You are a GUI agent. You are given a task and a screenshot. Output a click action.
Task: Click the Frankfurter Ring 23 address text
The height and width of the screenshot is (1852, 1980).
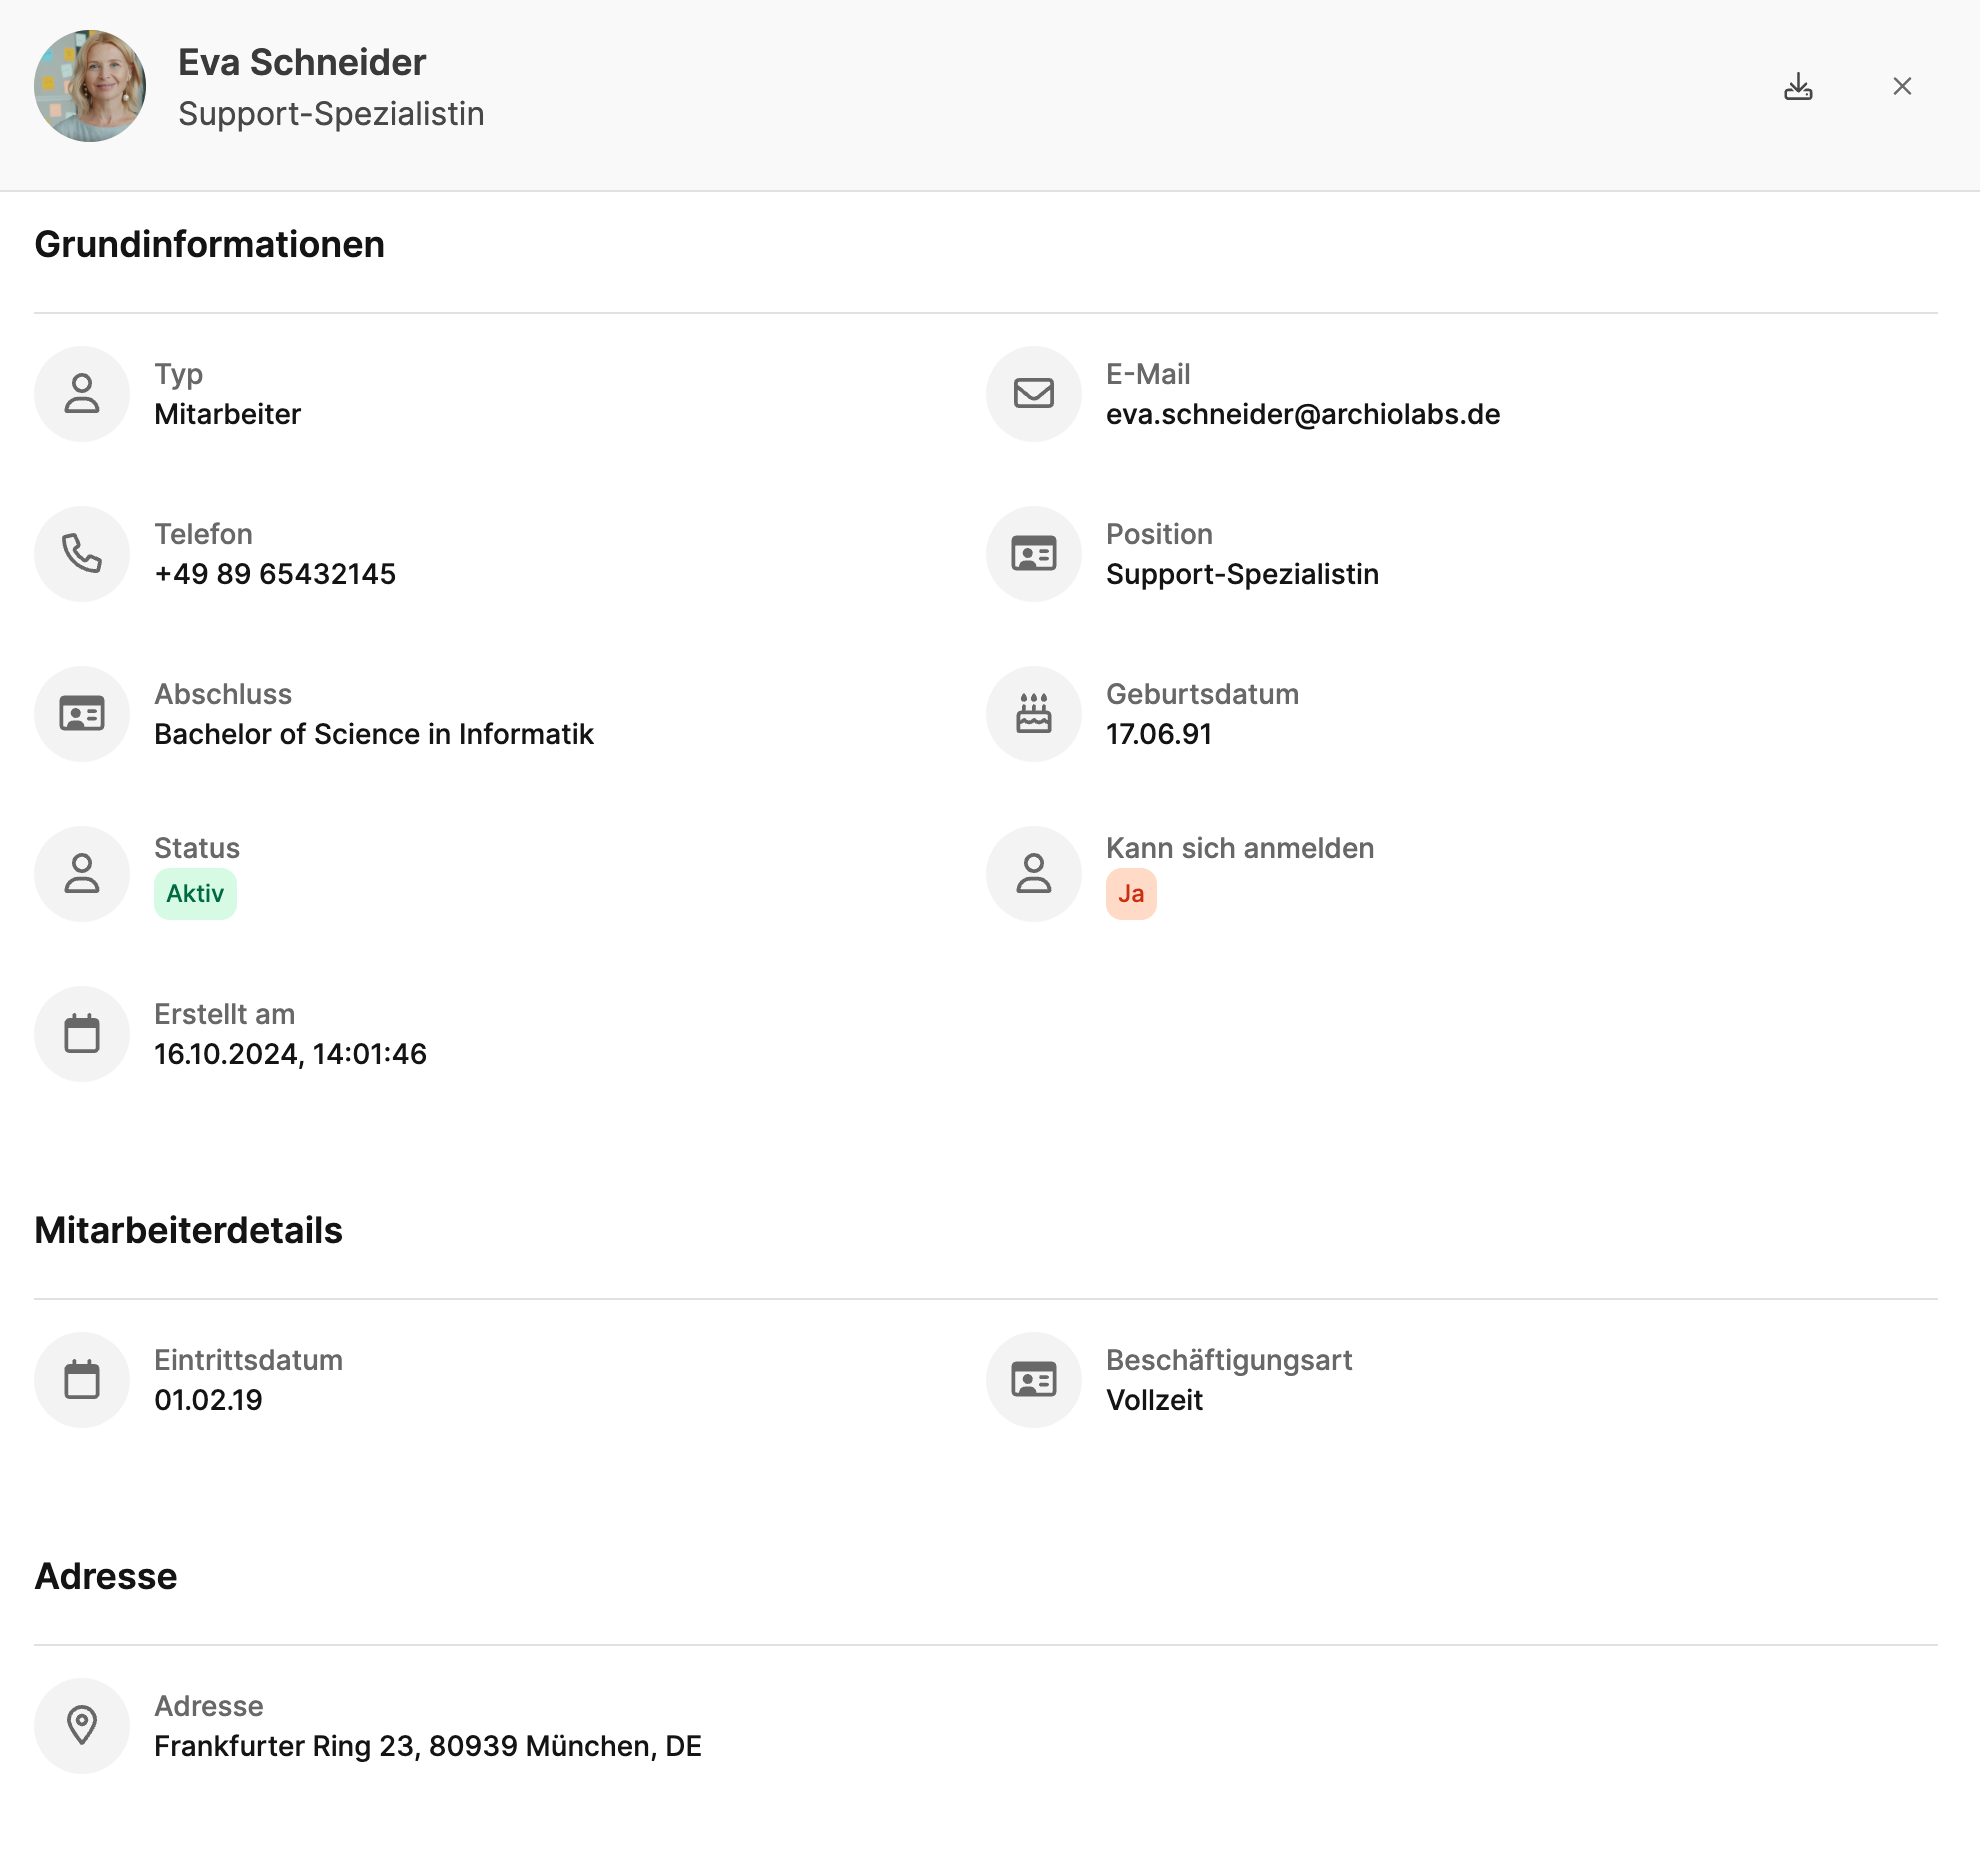pos(427,1746)
